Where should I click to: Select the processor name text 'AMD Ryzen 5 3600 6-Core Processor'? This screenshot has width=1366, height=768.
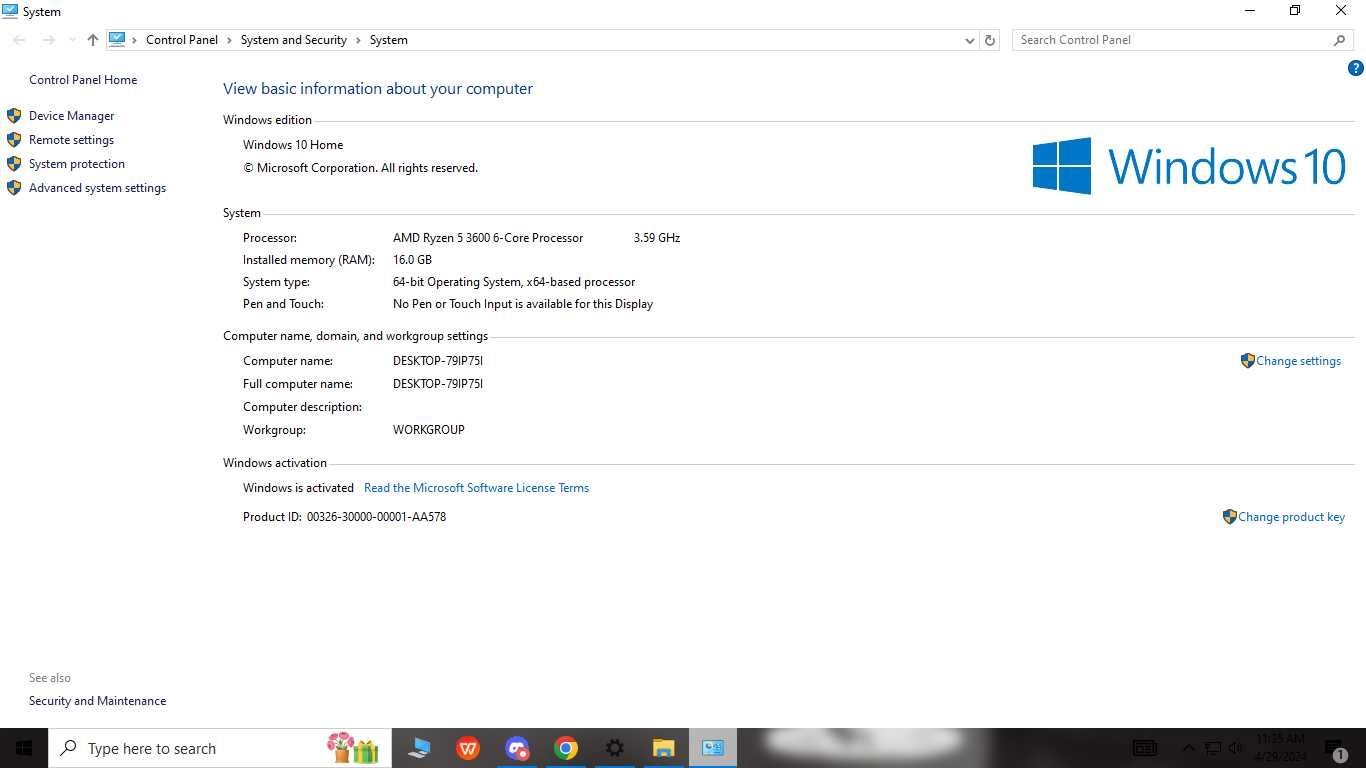[x=488, y=238]
